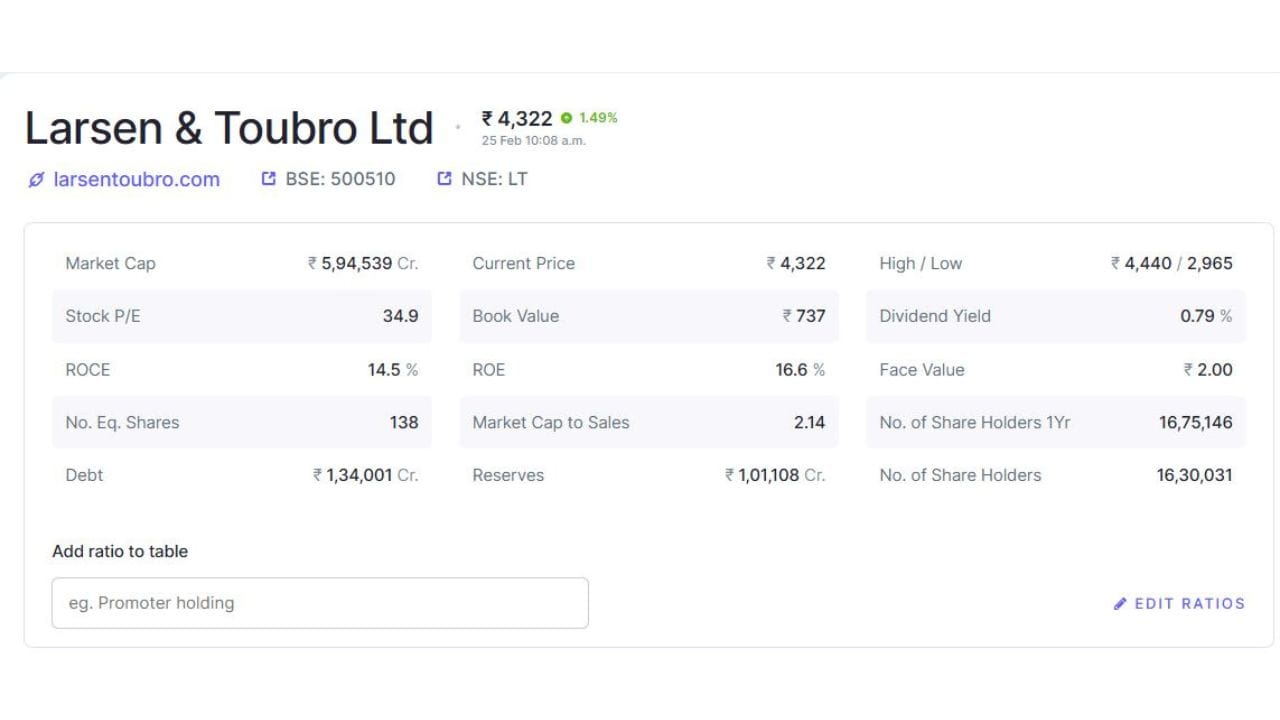
Task: Focus the Add ratio to table field
Action: (x=320, y=603)
